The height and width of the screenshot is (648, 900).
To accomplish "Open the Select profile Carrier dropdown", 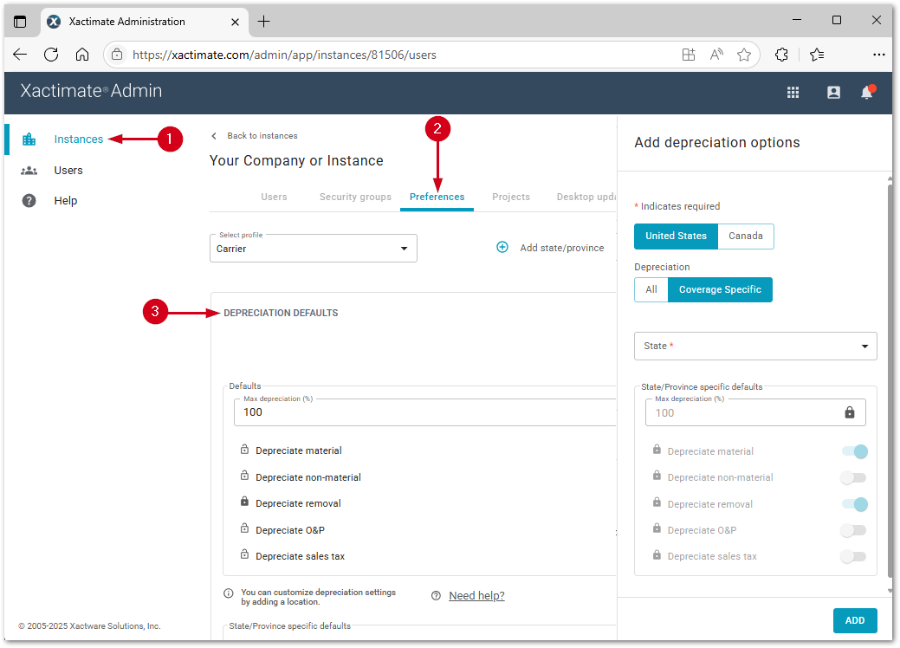I will point(313,248).
